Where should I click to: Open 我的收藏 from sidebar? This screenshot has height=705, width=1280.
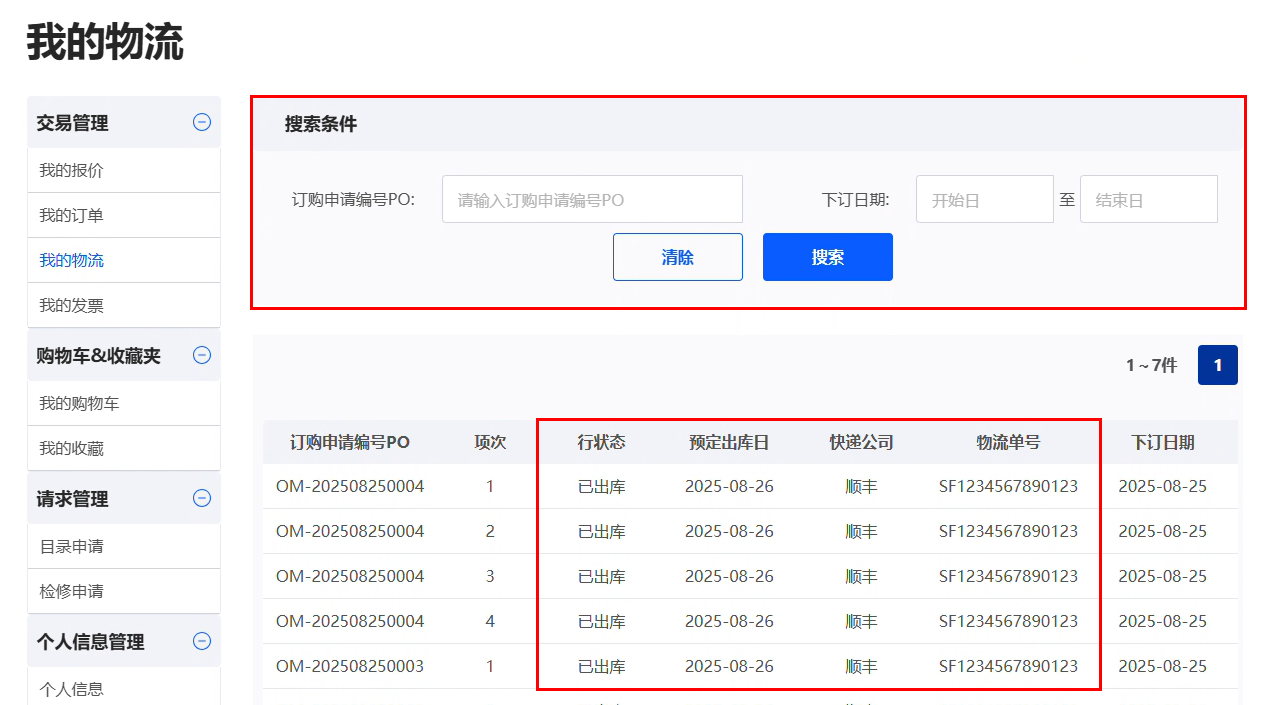pos(71,448)
